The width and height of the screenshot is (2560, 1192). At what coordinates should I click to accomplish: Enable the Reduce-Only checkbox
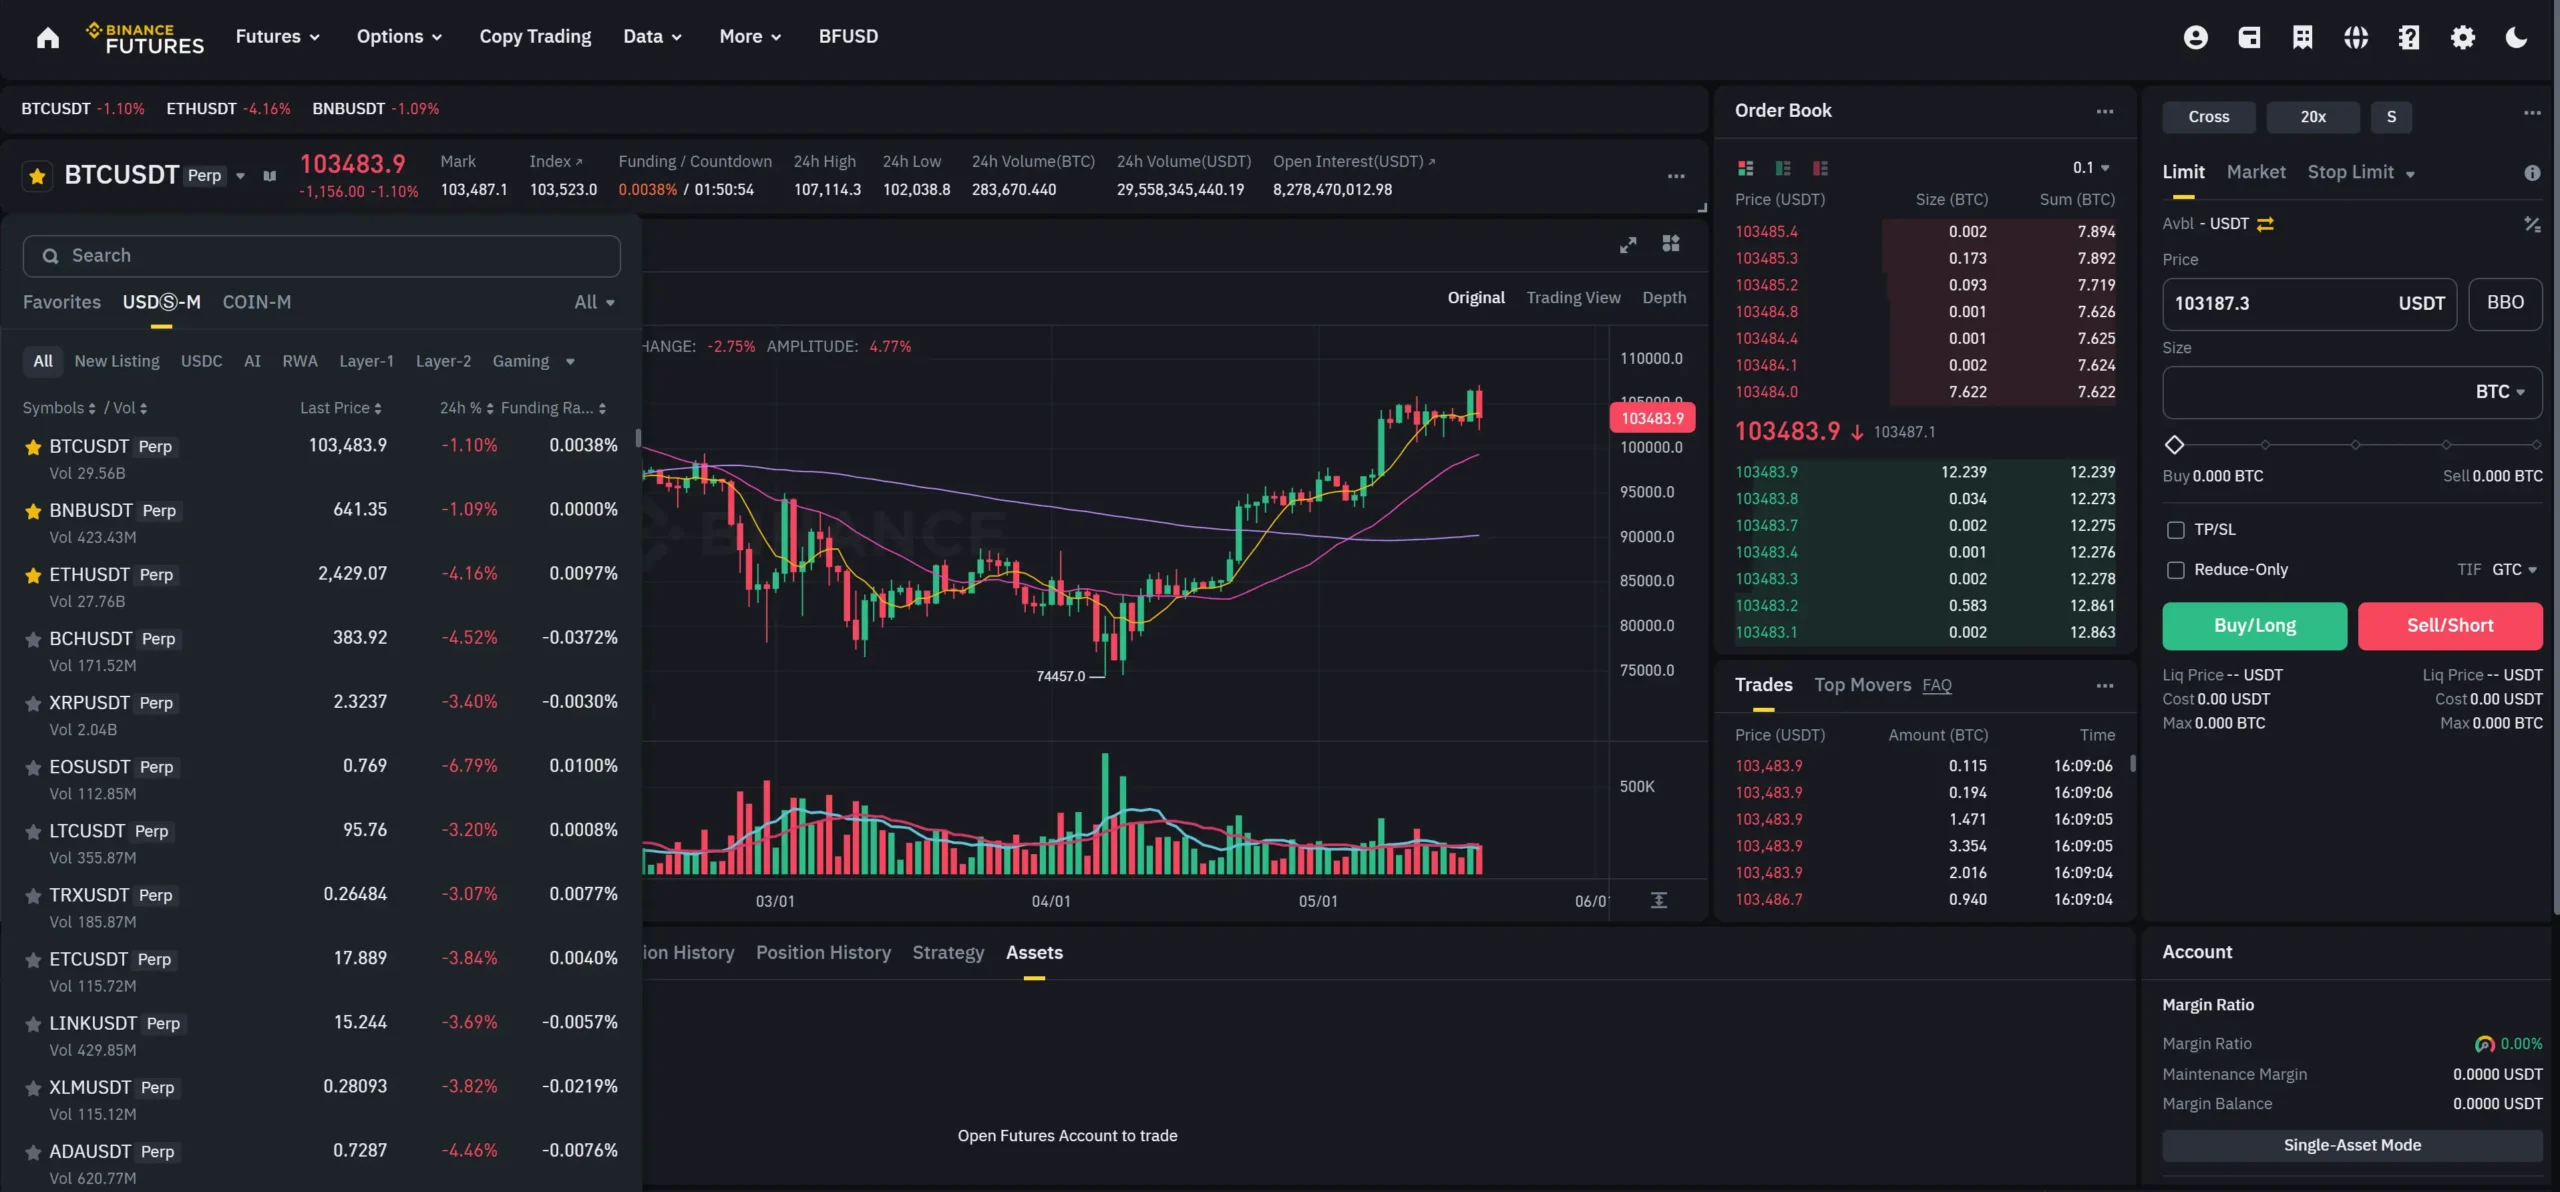tap(2175, 570)
